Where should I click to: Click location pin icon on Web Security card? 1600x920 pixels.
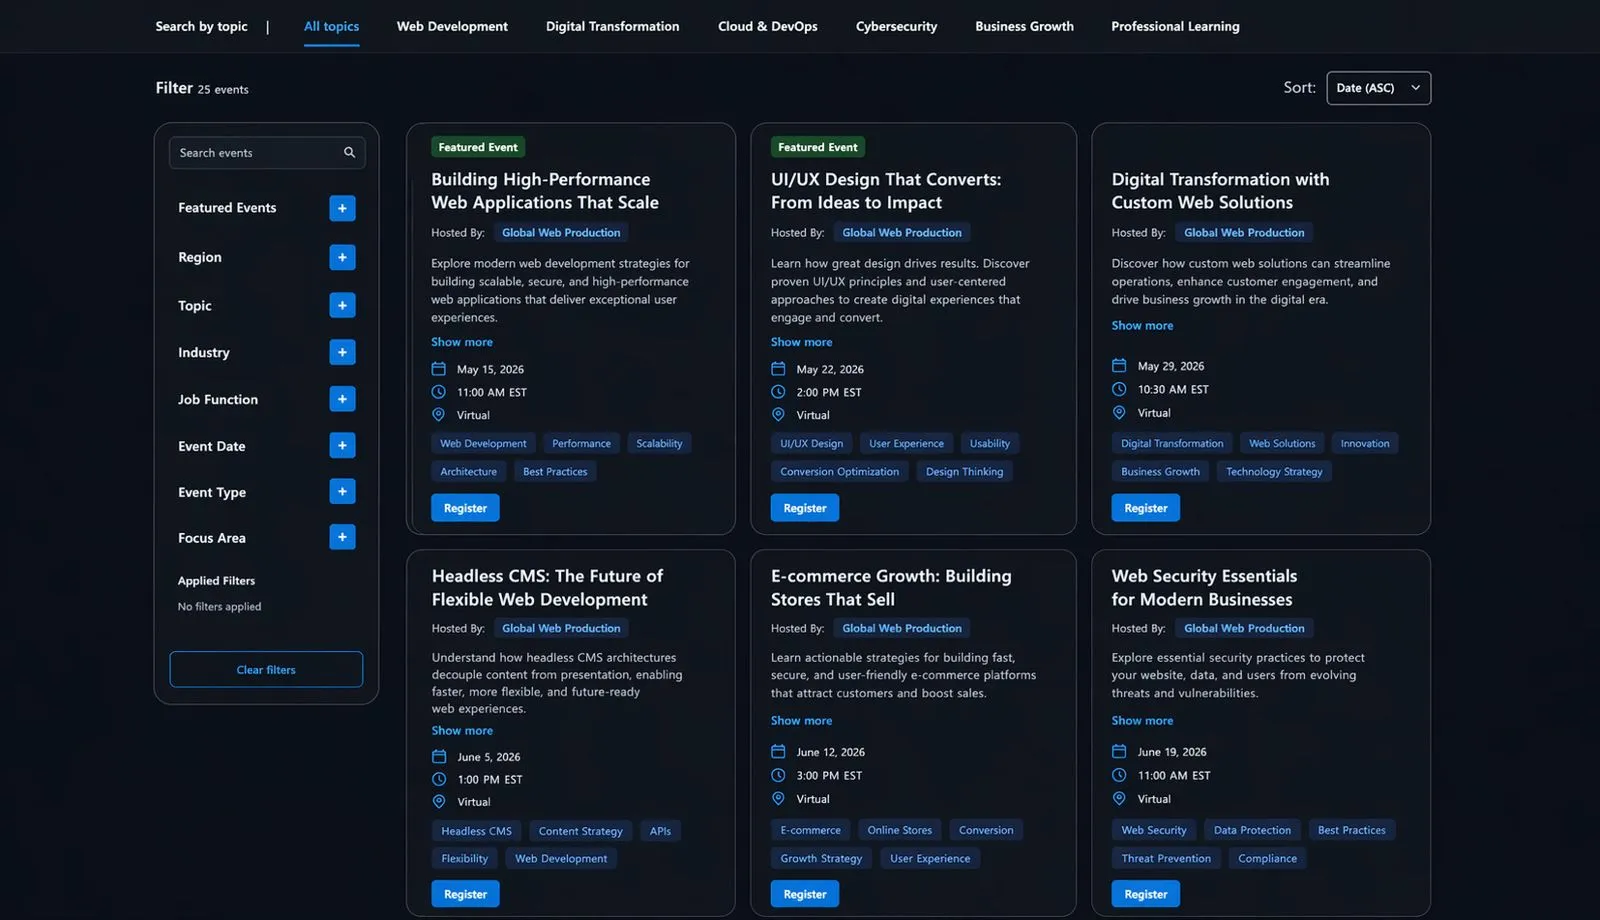1119,799
